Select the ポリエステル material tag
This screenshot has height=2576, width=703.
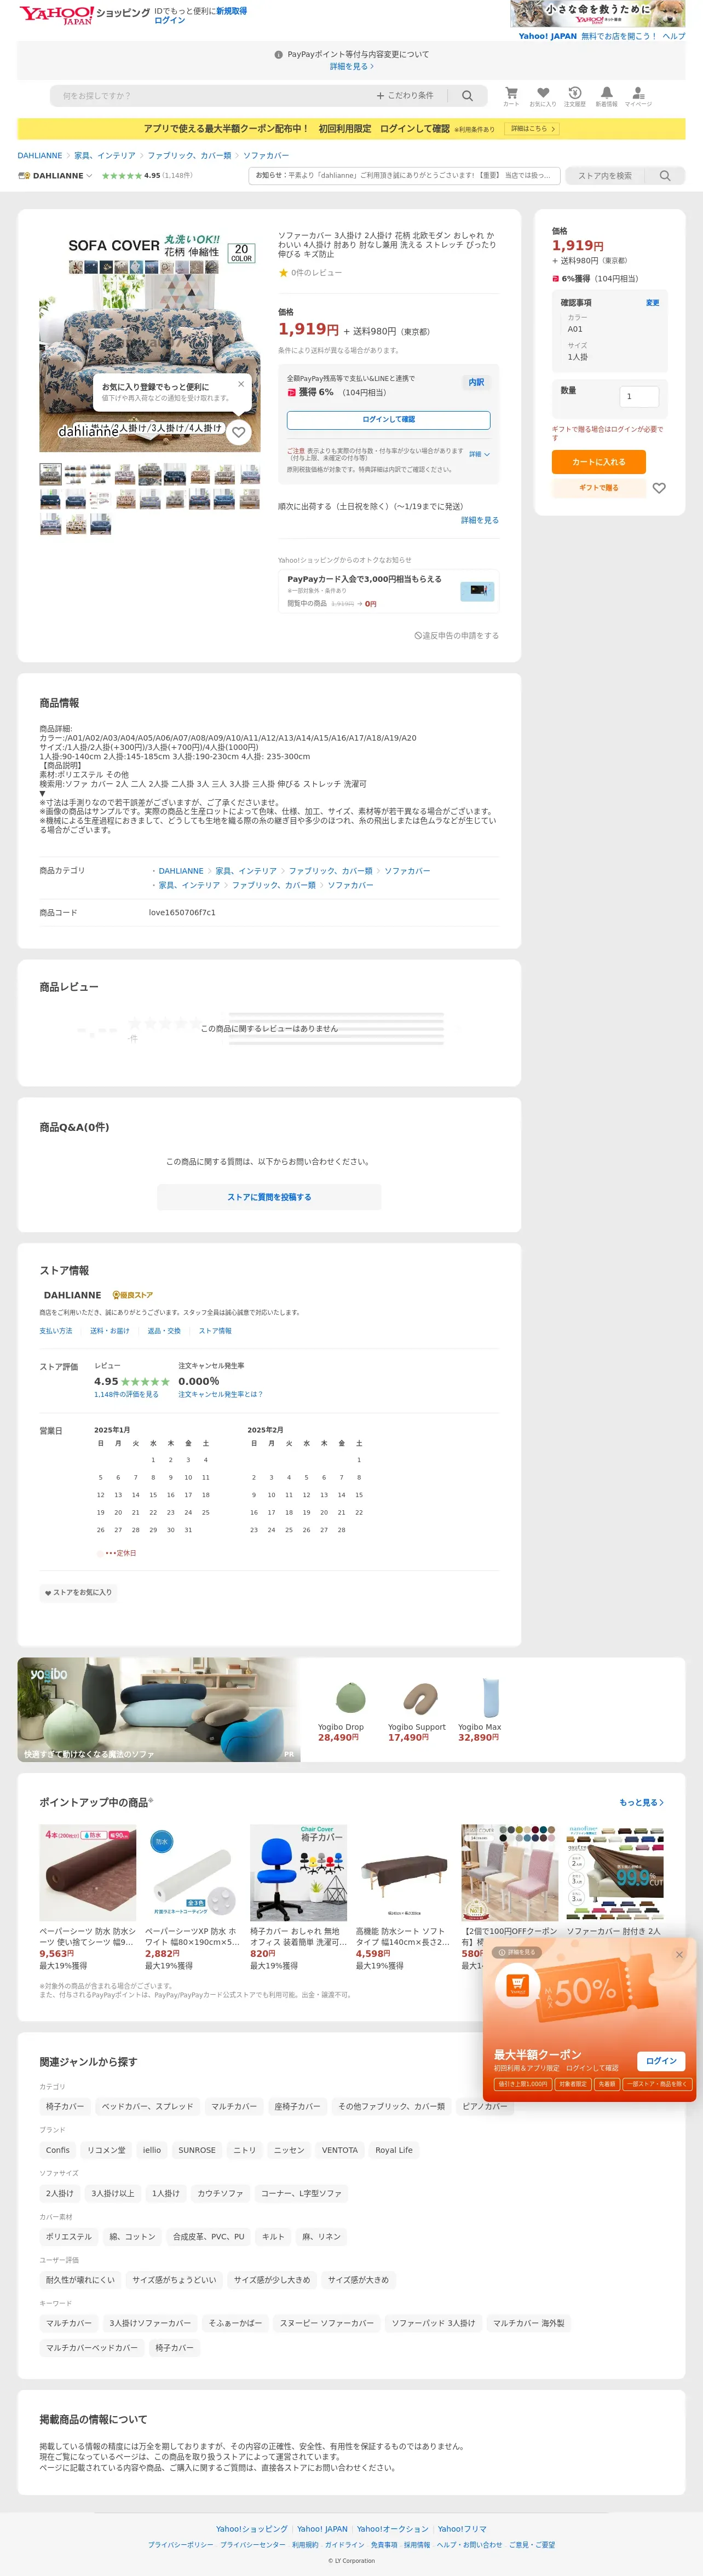[68, 2237]
